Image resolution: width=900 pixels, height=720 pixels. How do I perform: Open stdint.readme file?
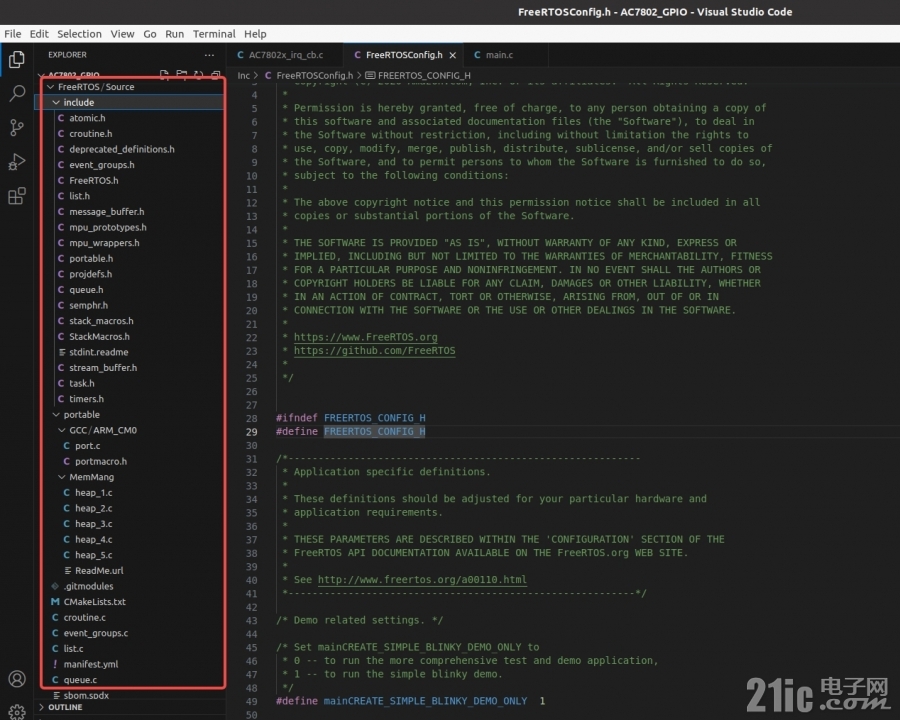(x=99, y=352)
